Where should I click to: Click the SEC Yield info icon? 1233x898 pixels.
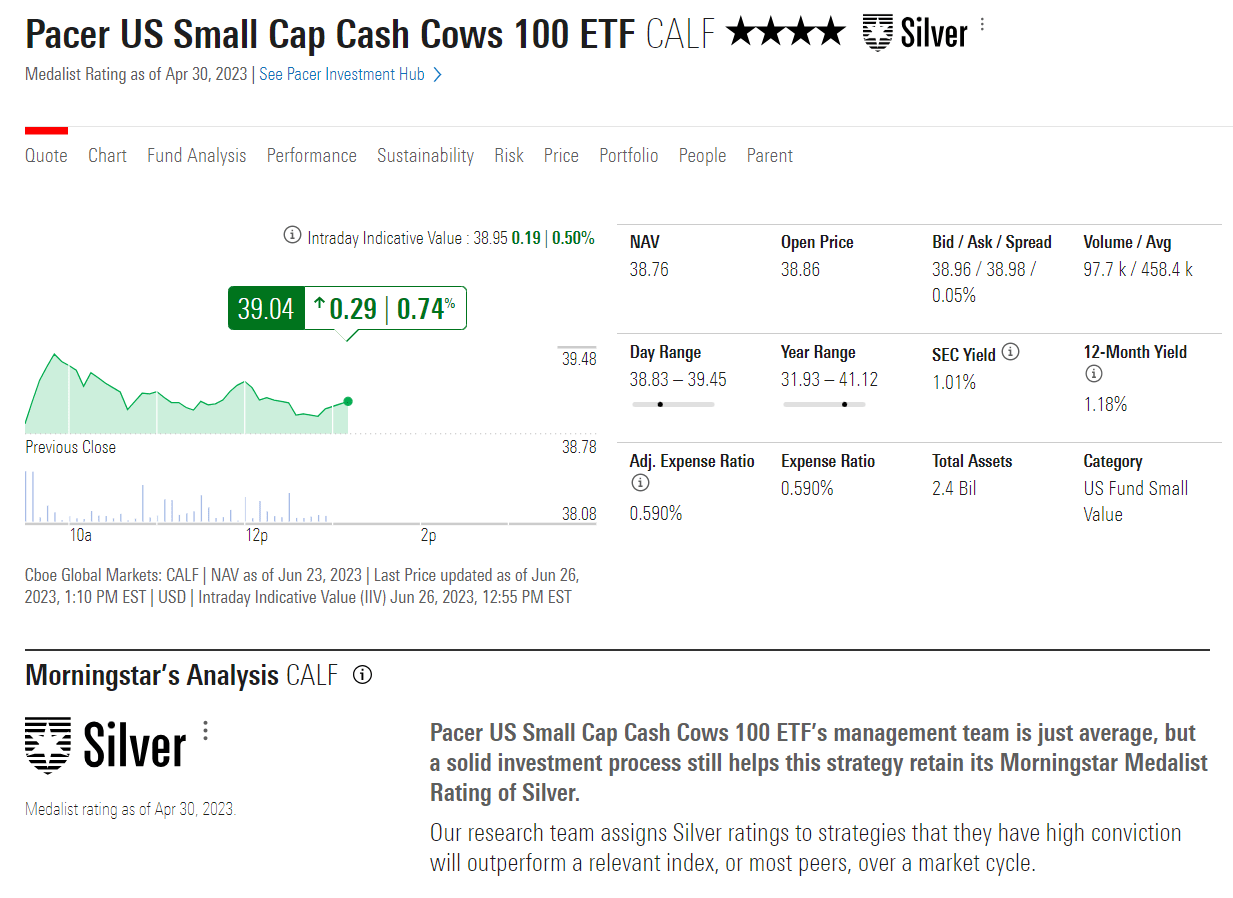coord(1011,352)
